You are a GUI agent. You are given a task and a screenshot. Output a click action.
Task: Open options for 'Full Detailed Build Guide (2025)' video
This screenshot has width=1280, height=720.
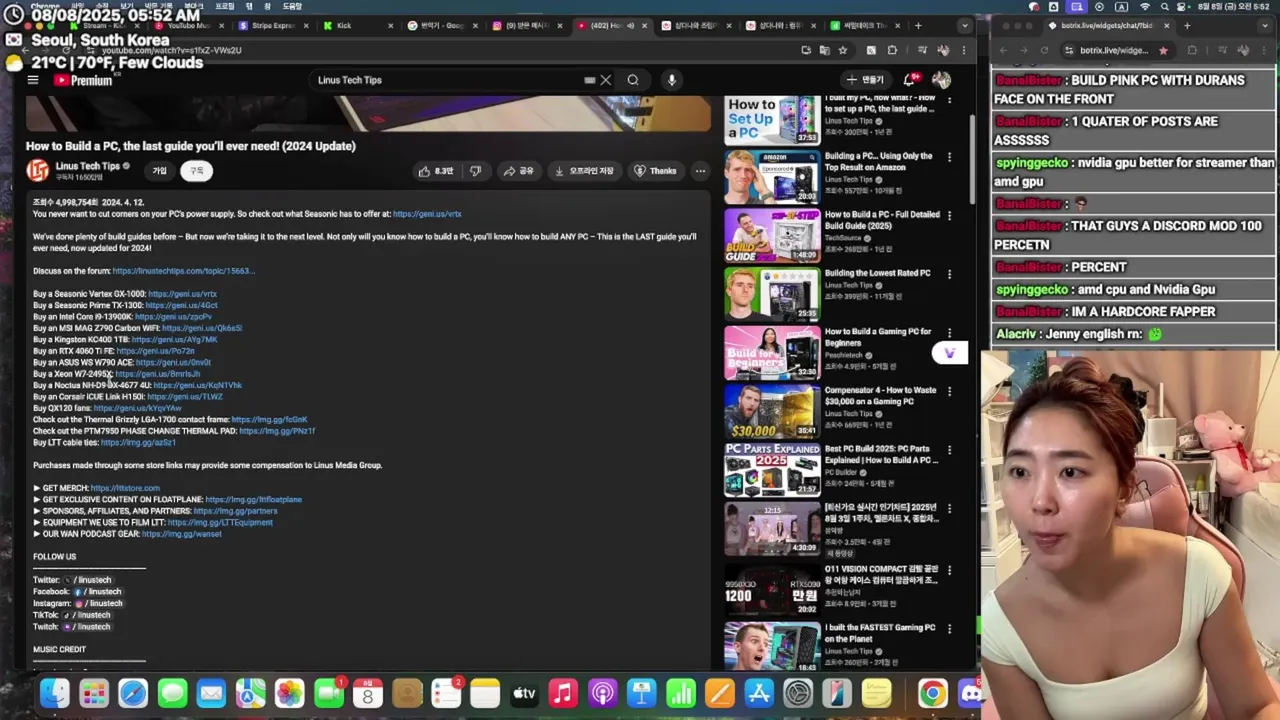pyautogui.click(x=949, y=215)
